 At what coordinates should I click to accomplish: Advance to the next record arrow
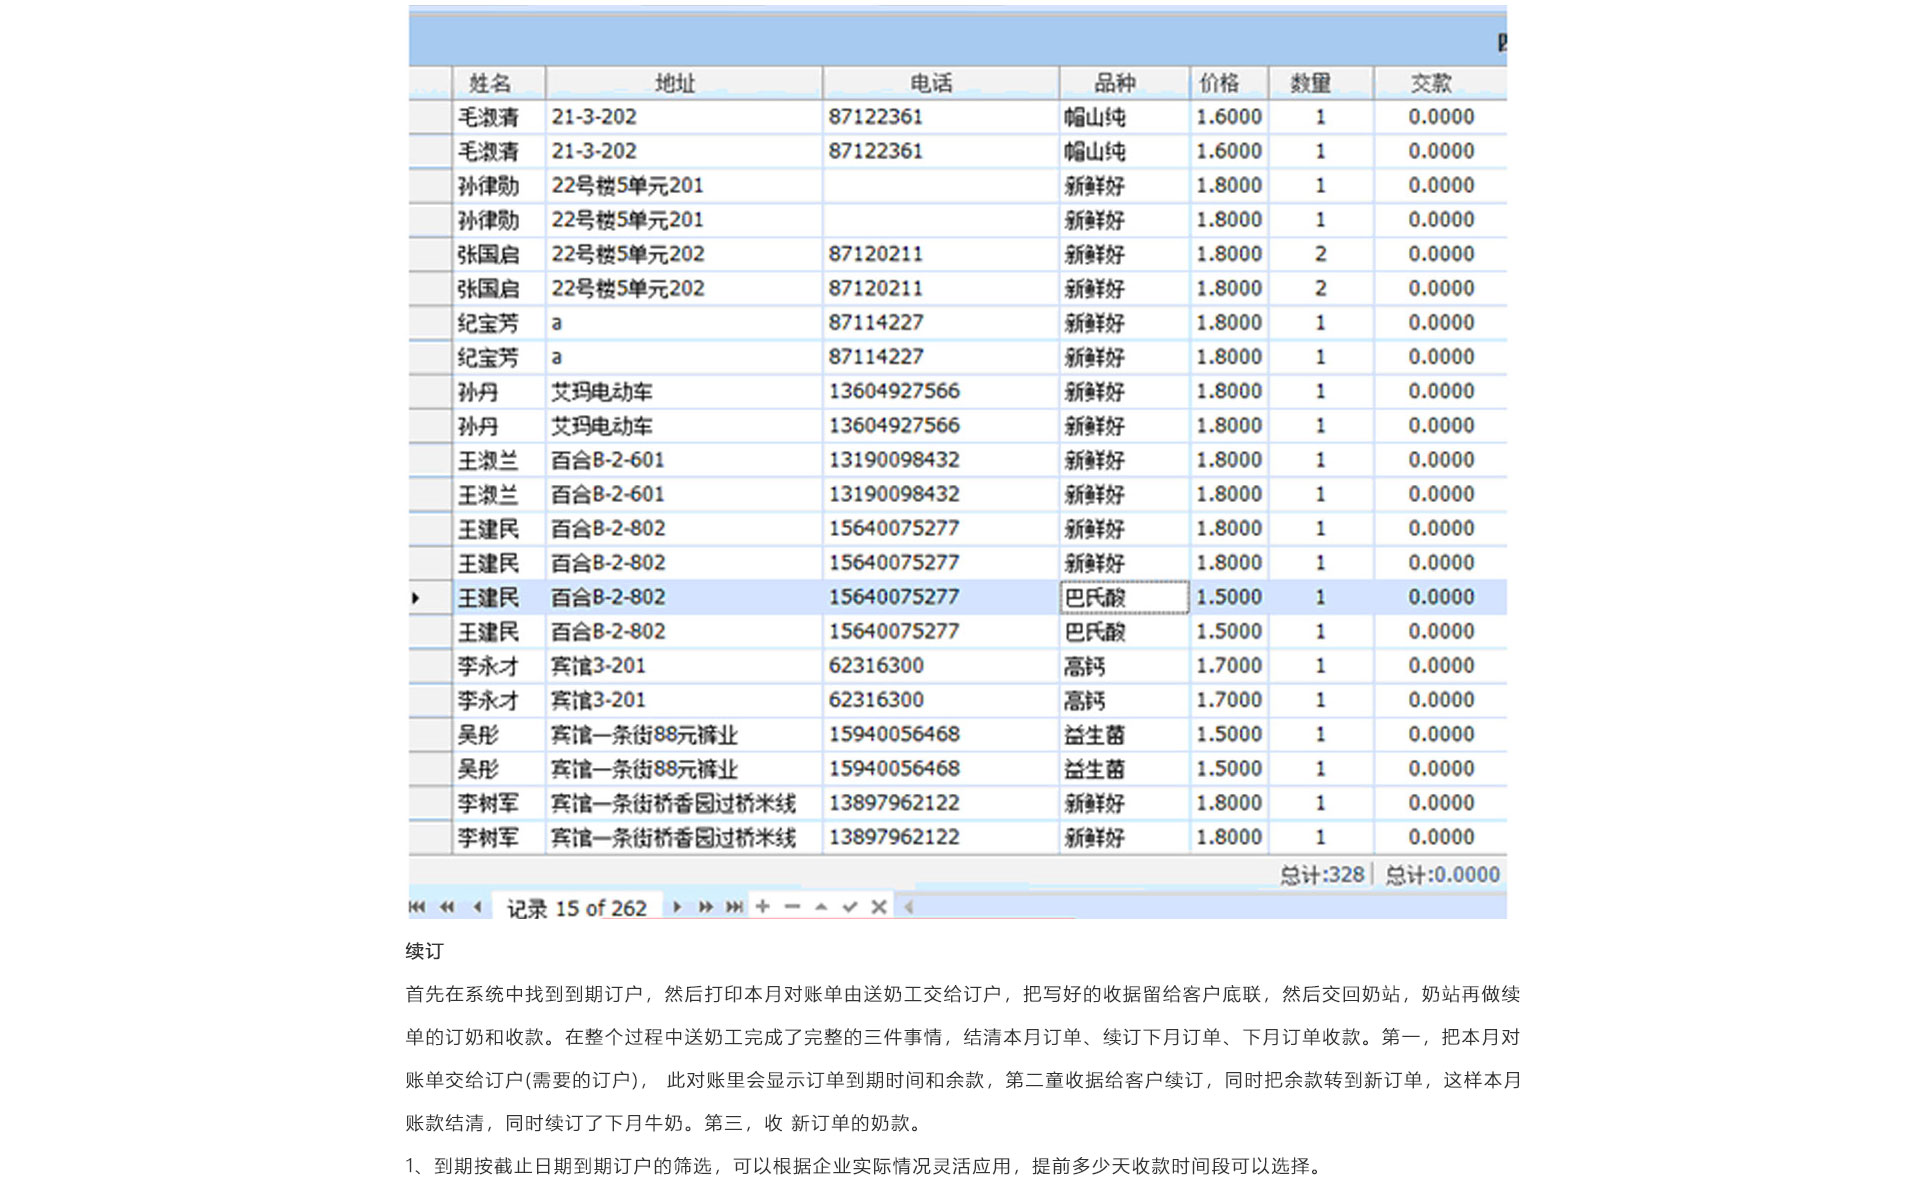677,907
